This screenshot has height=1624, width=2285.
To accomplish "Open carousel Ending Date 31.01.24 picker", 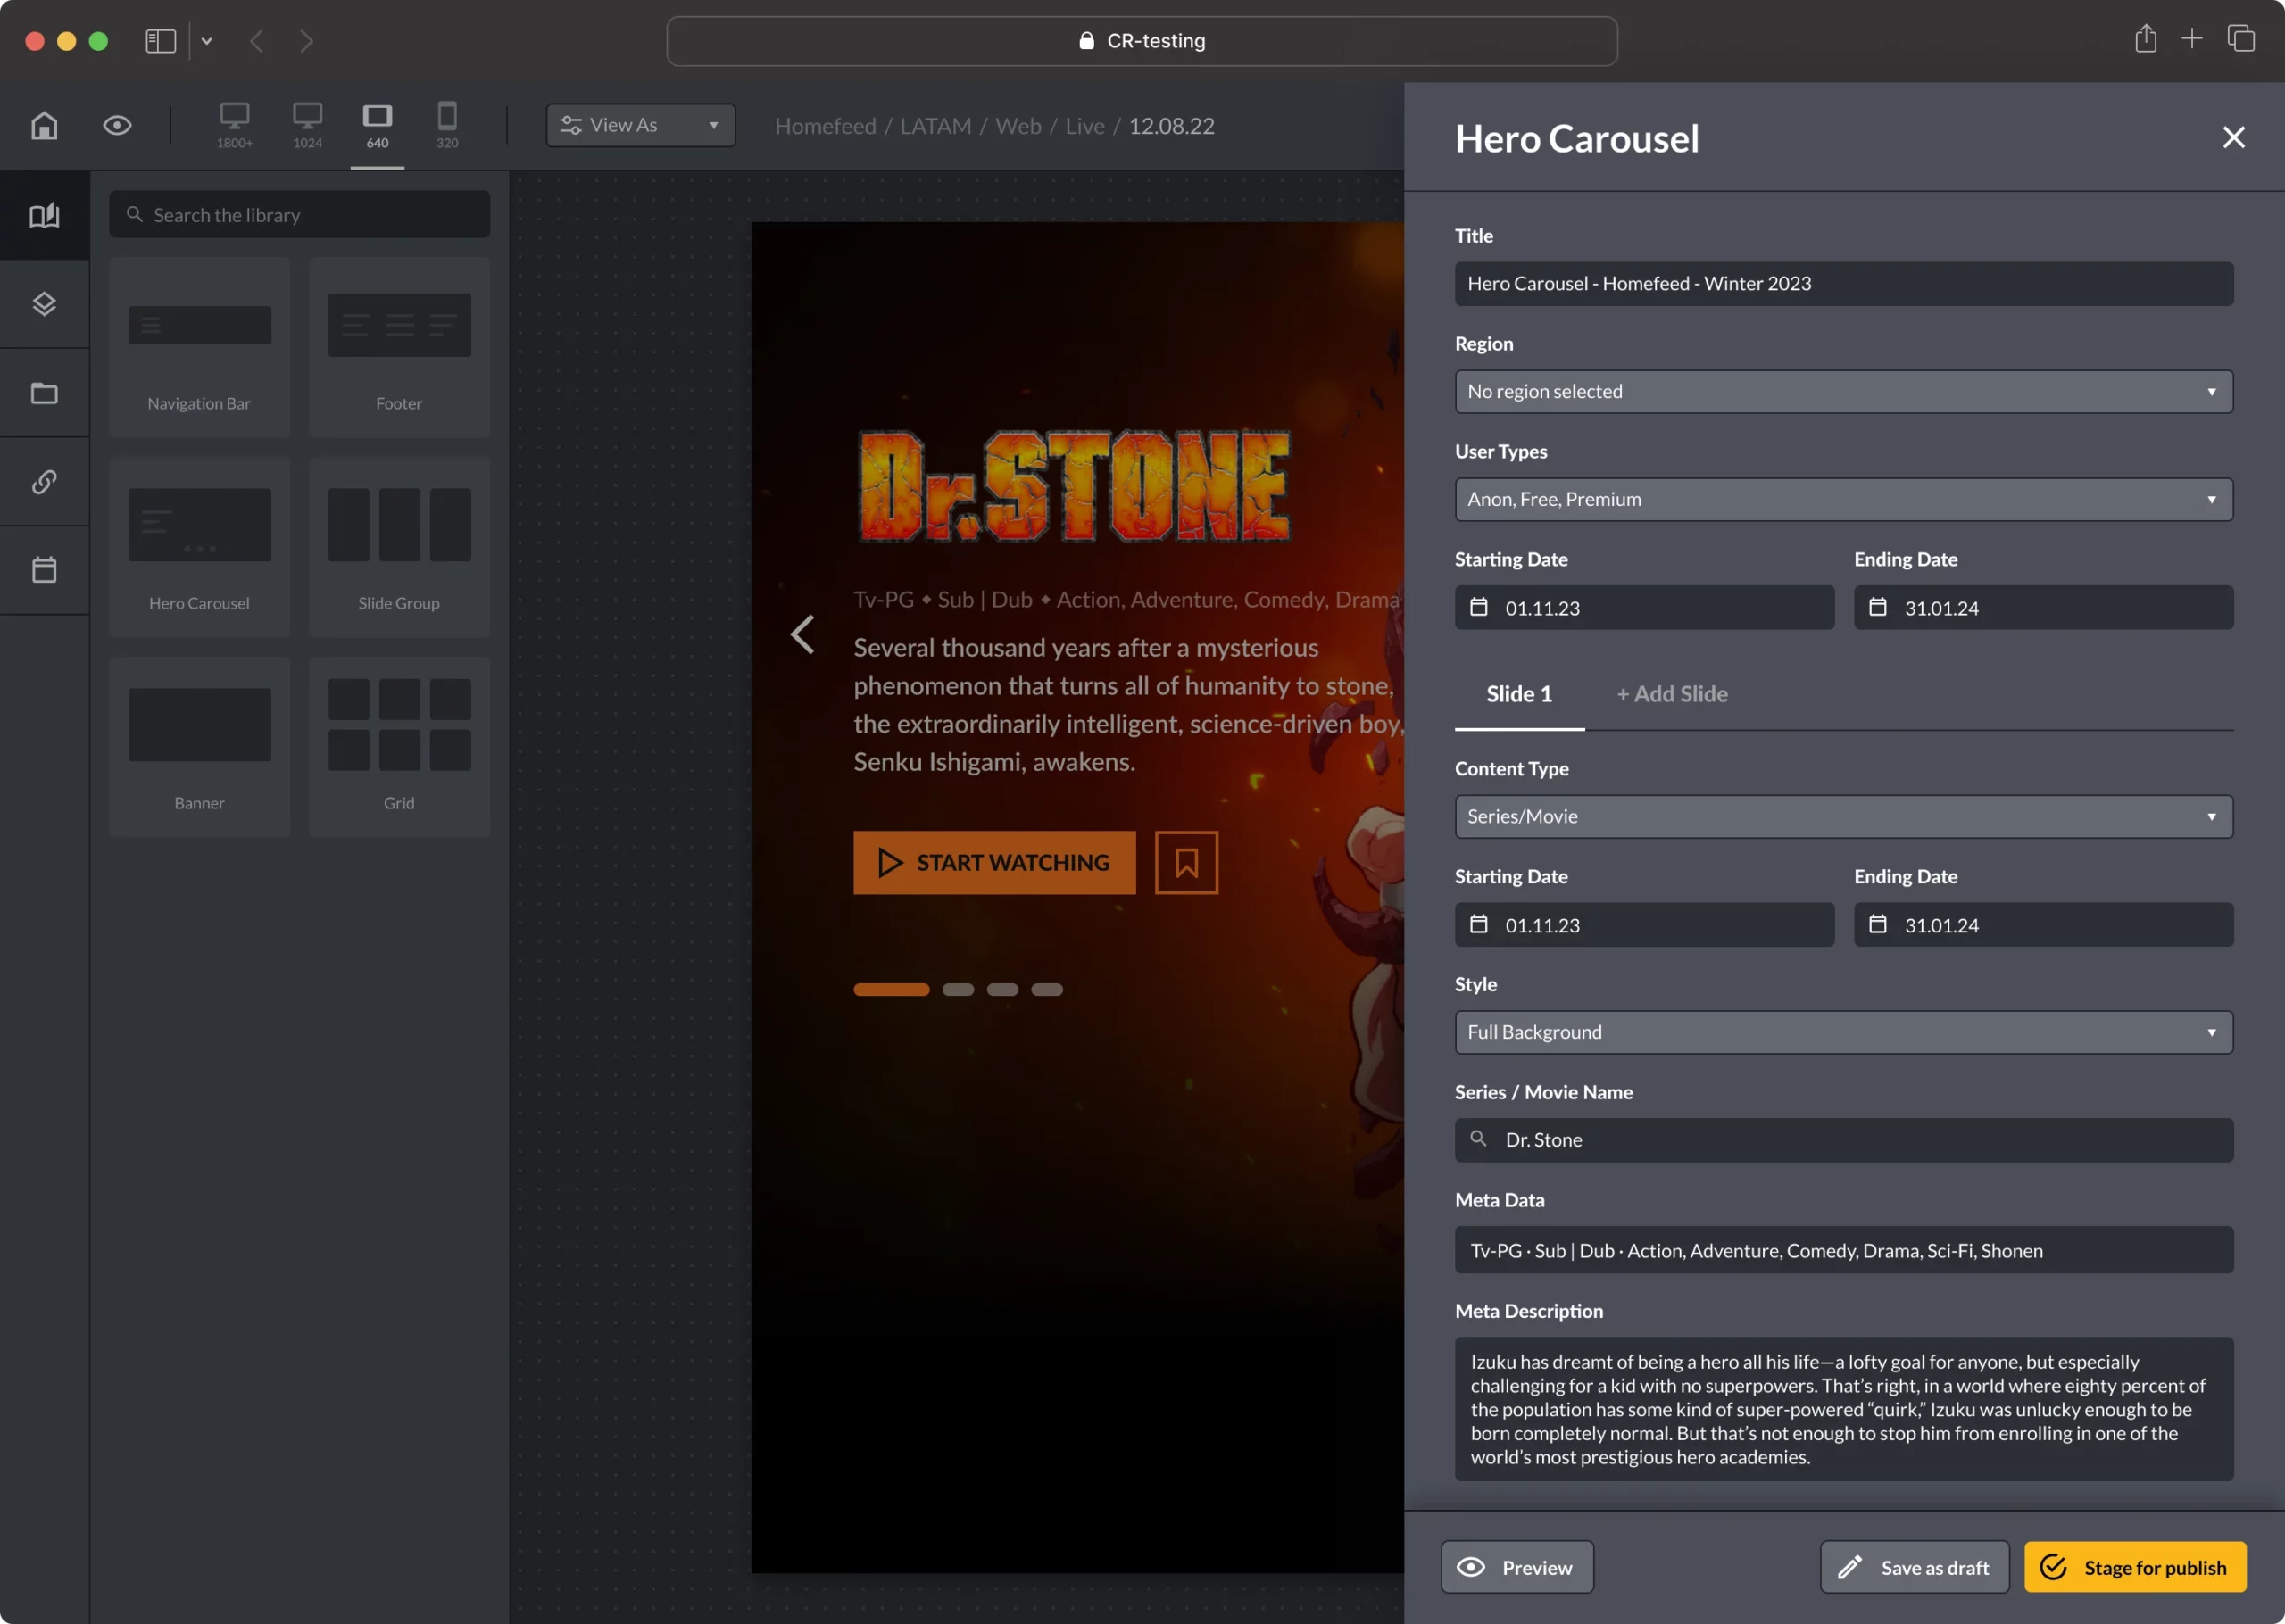I will tap(2043, 608).
